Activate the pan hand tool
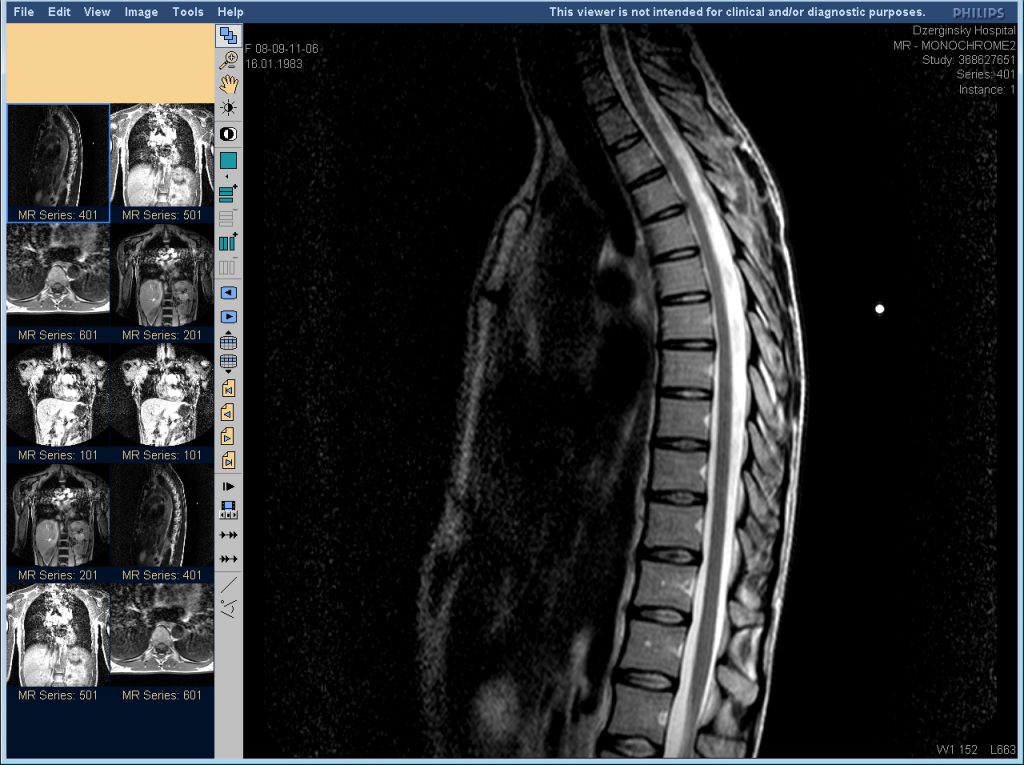 229,84
